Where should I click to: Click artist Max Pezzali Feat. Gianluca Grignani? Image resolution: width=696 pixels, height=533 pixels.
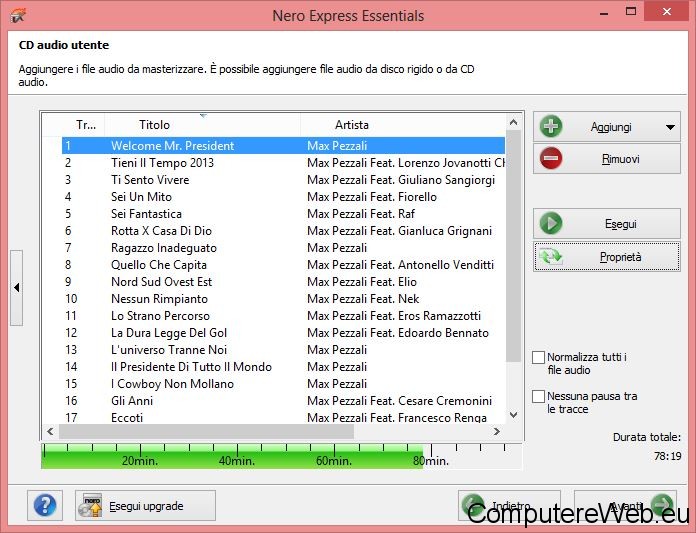click(x=399, y=231)
